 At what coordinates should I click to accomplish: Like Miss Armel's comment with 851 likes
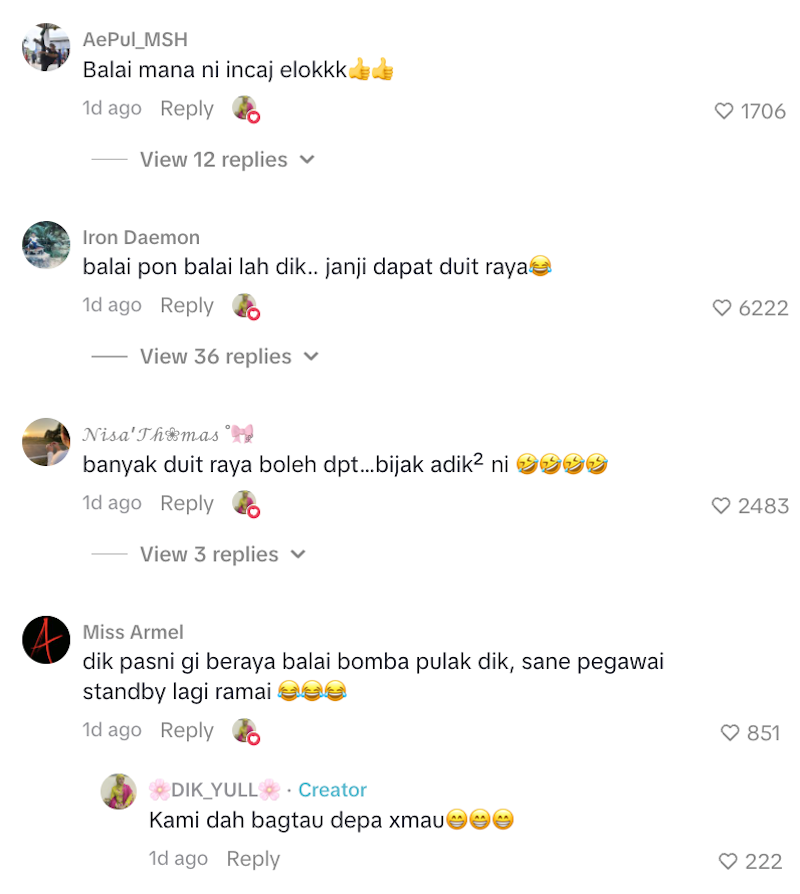(730, 733)
